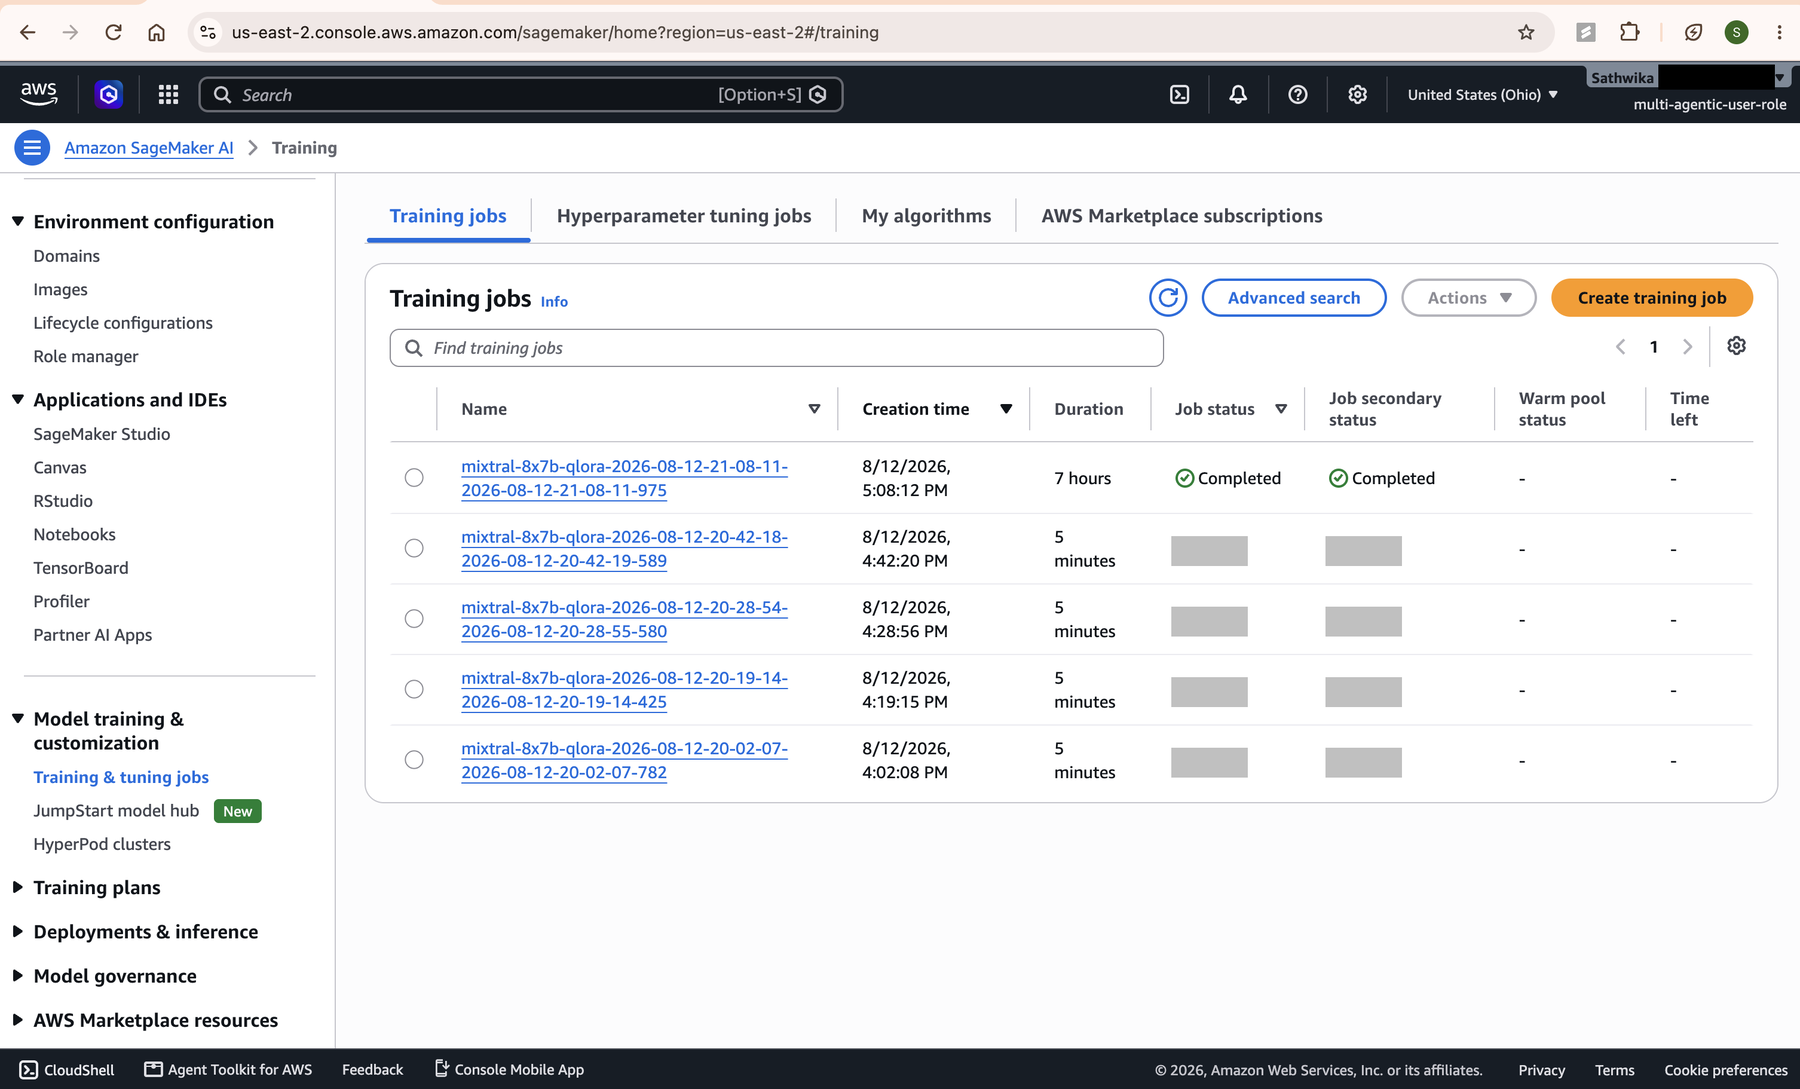Viewport: 1800px width, 1089px height.
Task: Open table preferences gear icon
Action: [x=1737, y=346]
